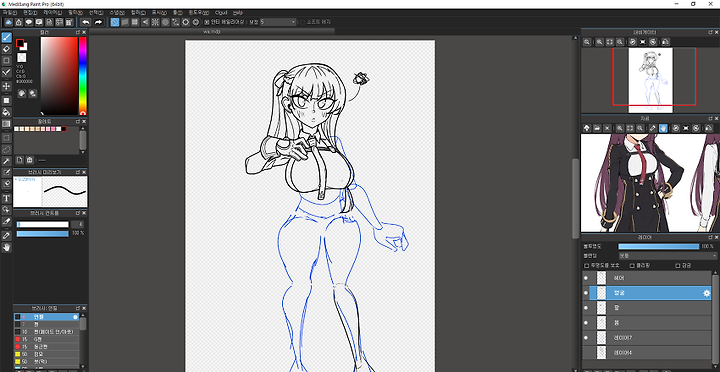Image resolution: width=720 pixels, height=372 pixels.
Task: Enable the circle snap icon
Action: coord(165,22)
